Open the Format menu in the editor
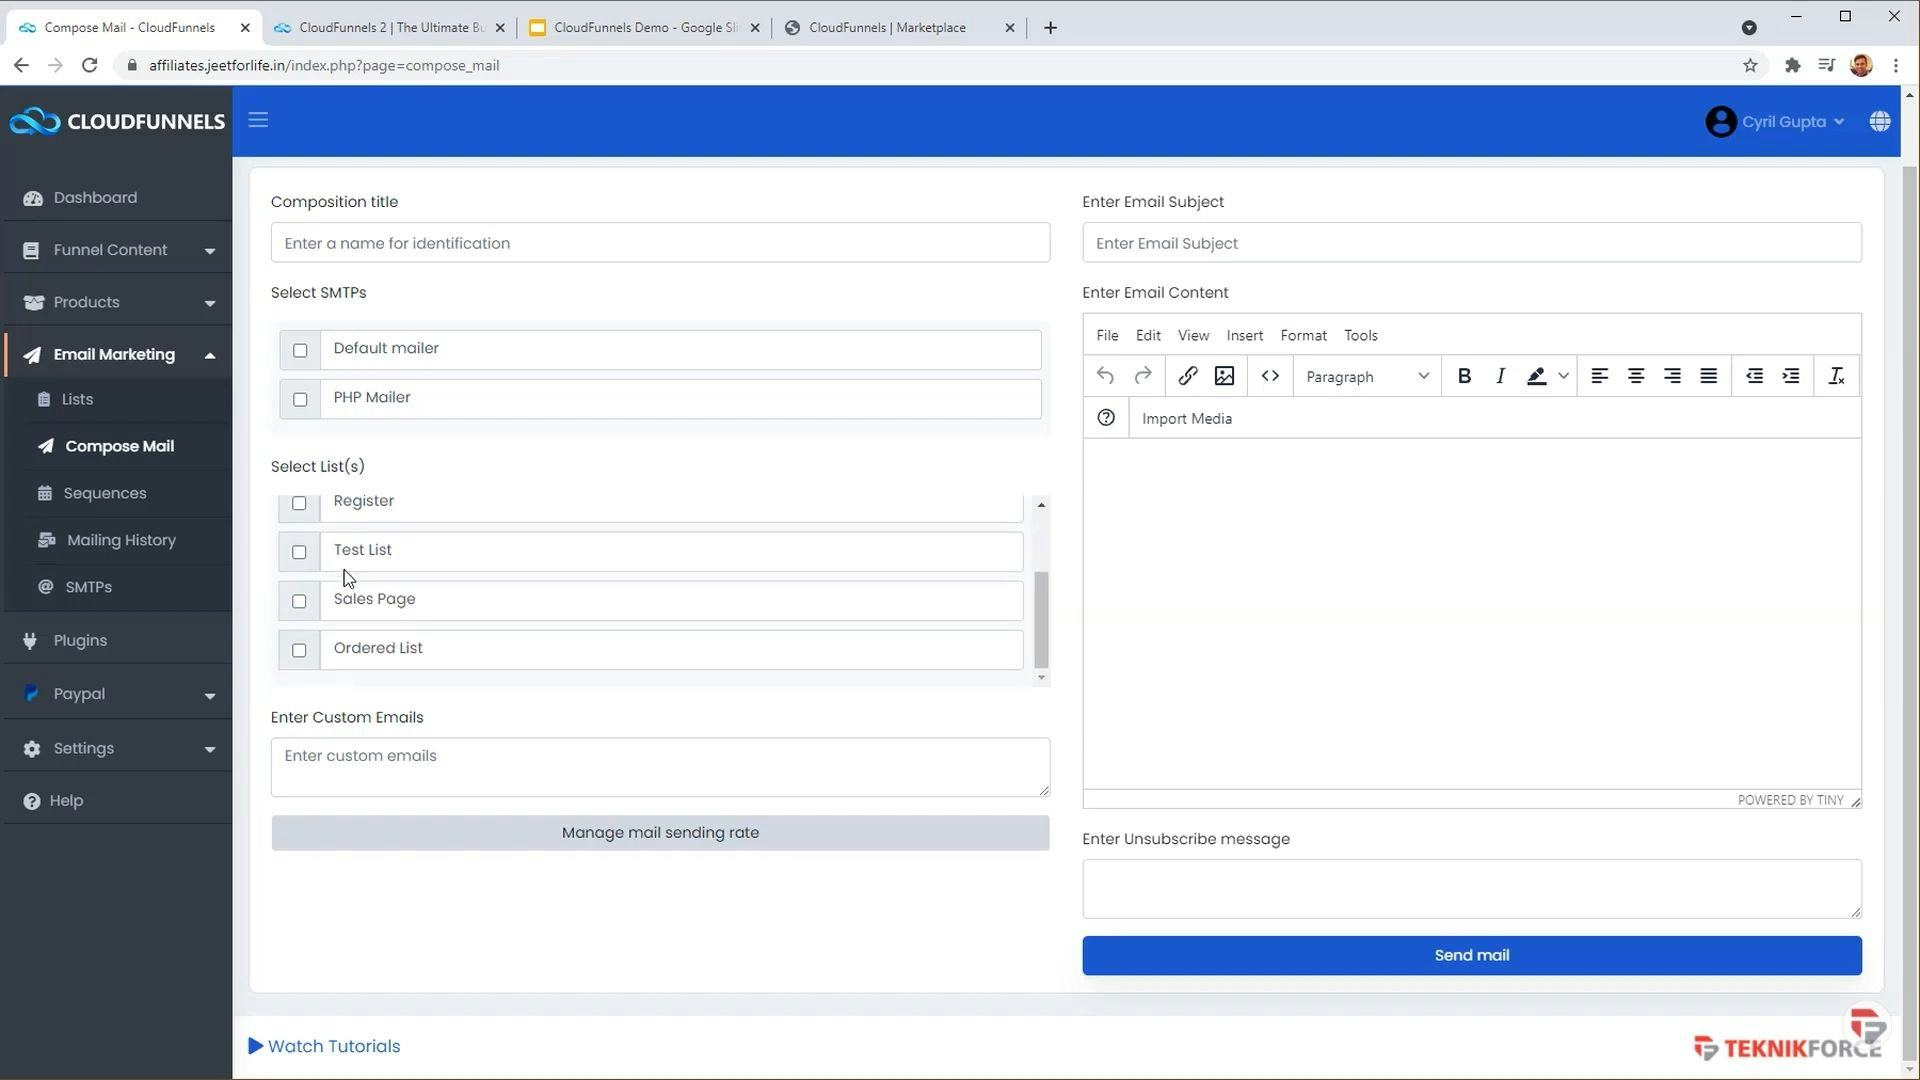The height and width of the screenshot is (1080, 1920). coord(1303,335)
